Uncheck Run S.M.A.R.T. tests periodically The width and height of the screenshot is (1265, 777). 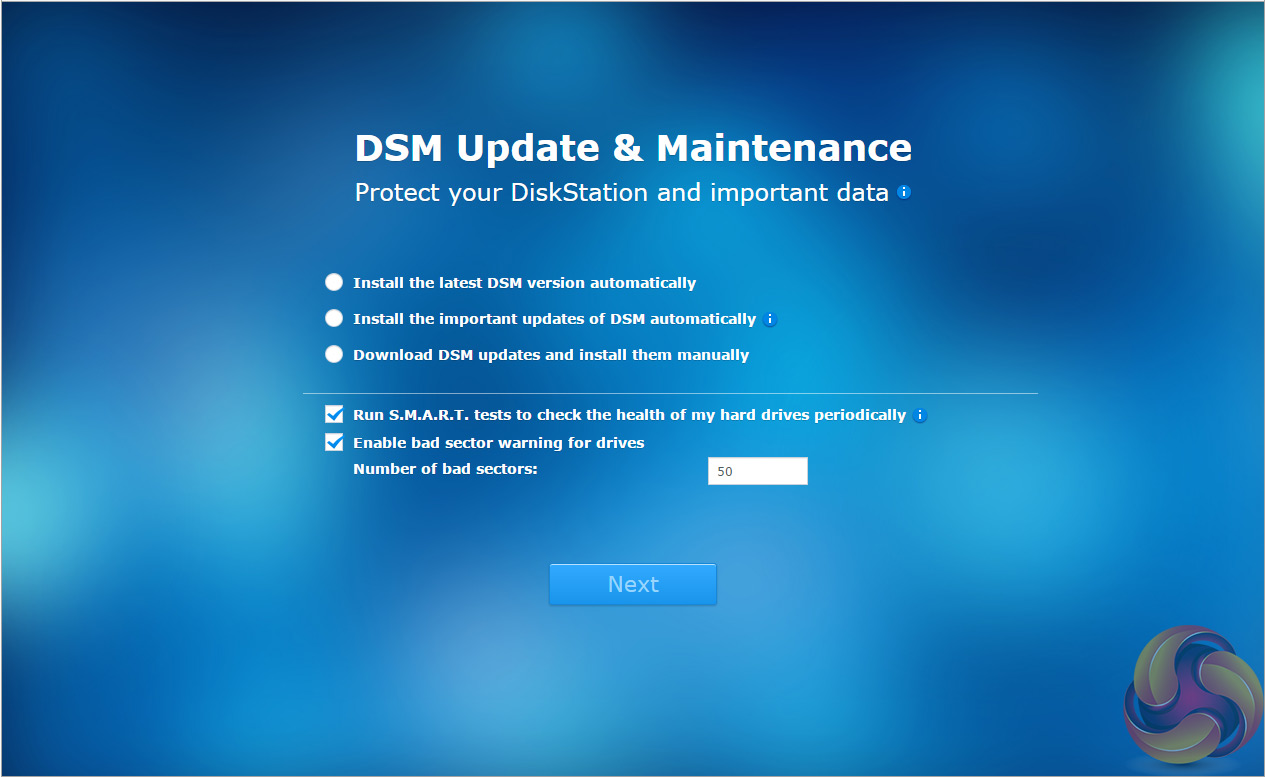pos(334,414)
